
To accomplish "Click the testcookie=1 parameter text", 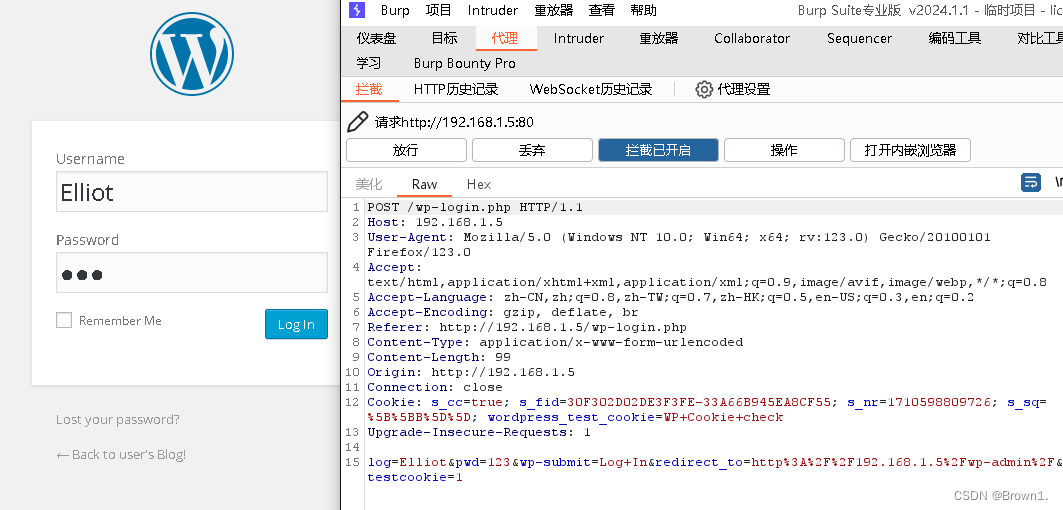I will pyautogui.click(x=415, y=477).
